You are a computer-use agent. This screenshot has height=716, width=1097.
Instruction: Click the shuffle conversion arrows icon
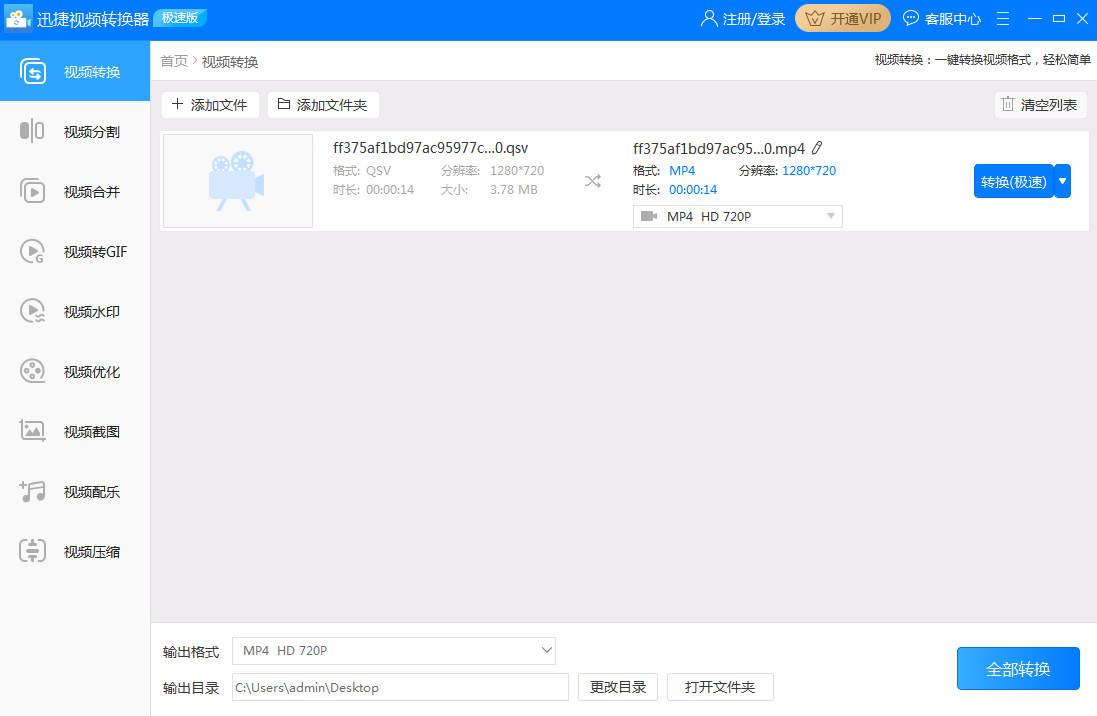coord(593,181)
